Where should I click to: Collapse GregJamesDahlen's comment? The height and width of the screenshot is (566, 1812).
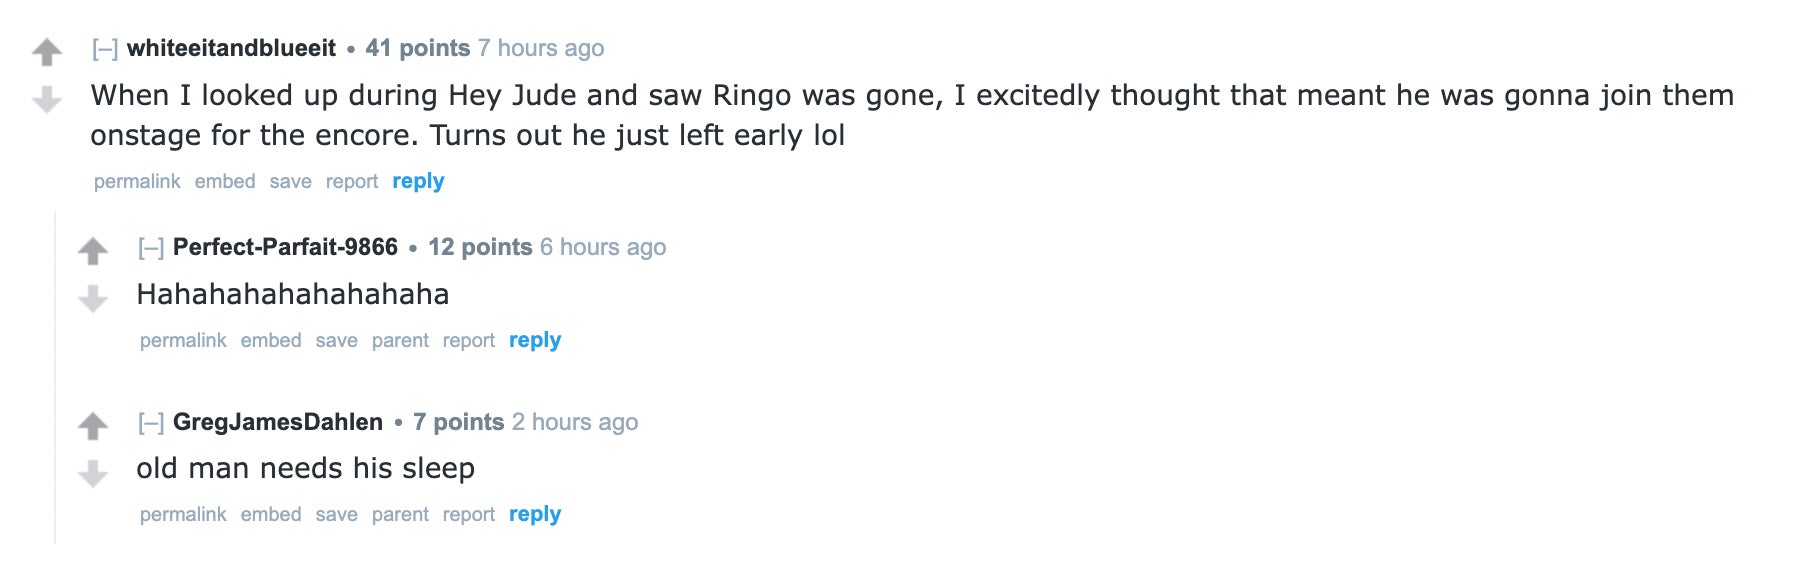point(151,422)
